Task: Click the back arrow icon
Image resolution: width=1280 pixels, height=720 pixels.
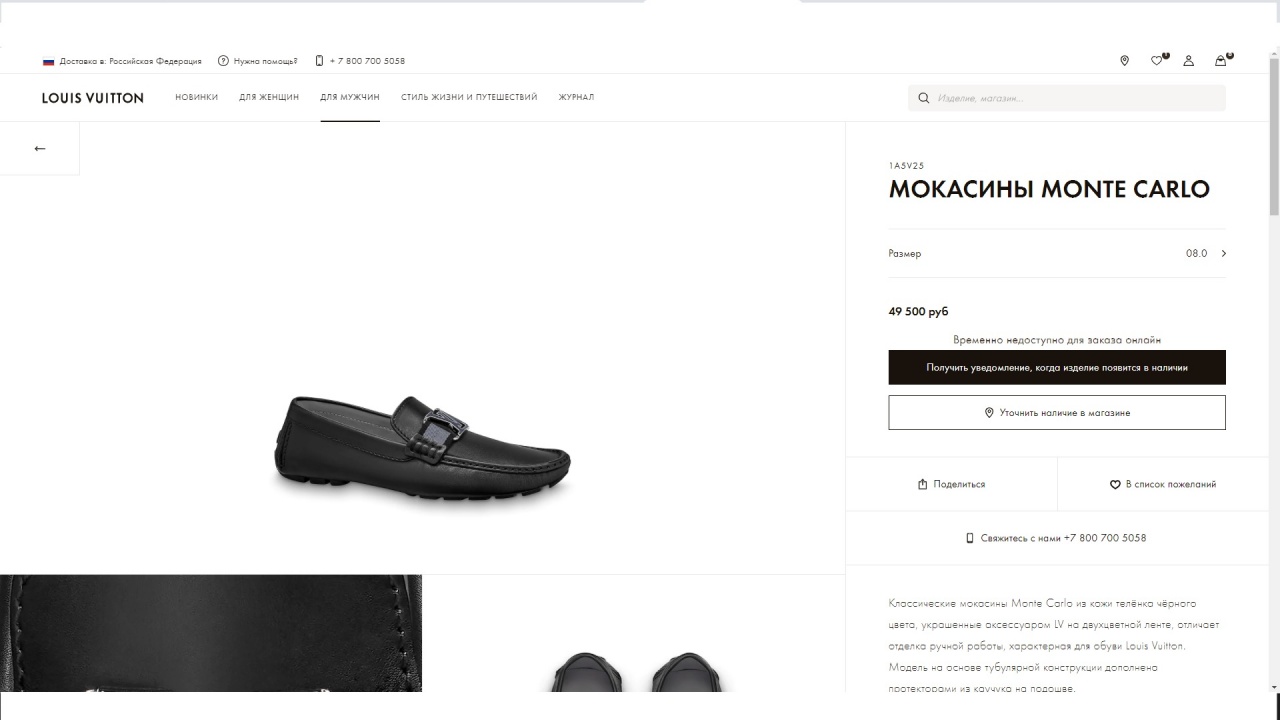Action: click(x=40, y=148)
